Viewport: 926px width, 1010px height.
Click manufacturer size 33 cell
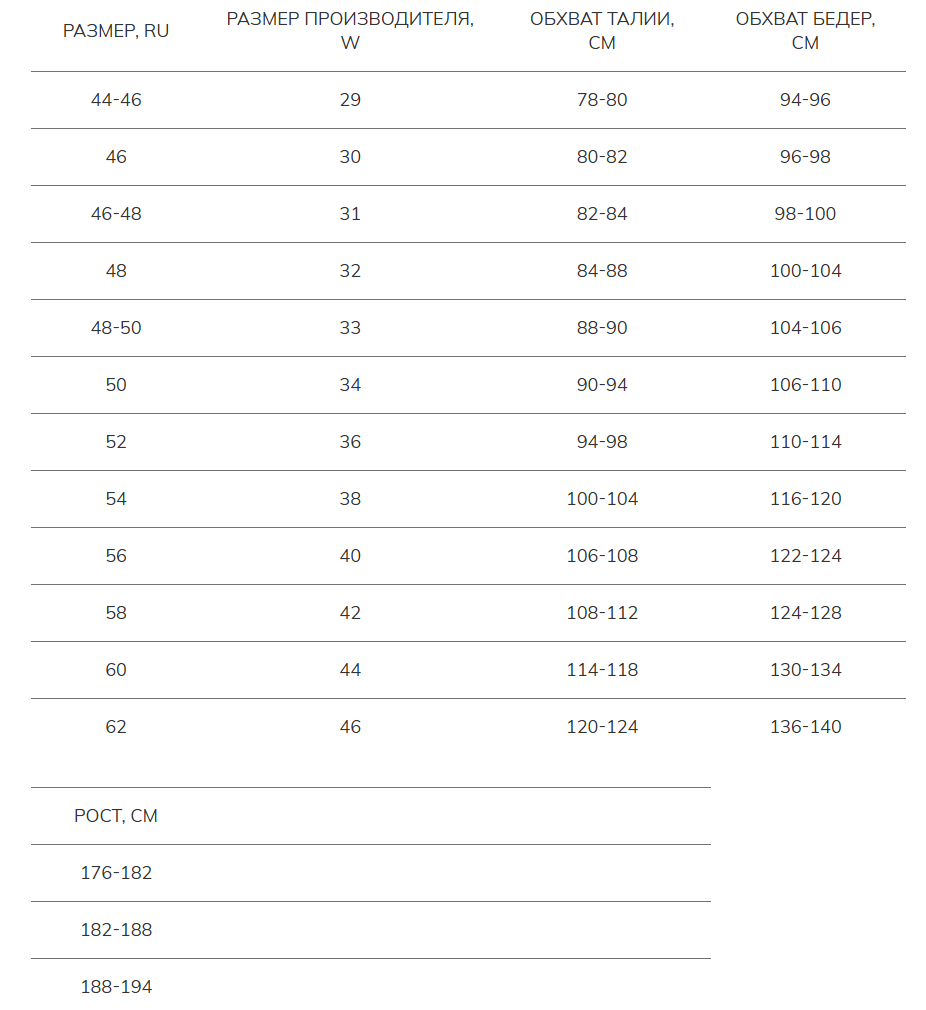pyautogui.click(x=350, y=328)
